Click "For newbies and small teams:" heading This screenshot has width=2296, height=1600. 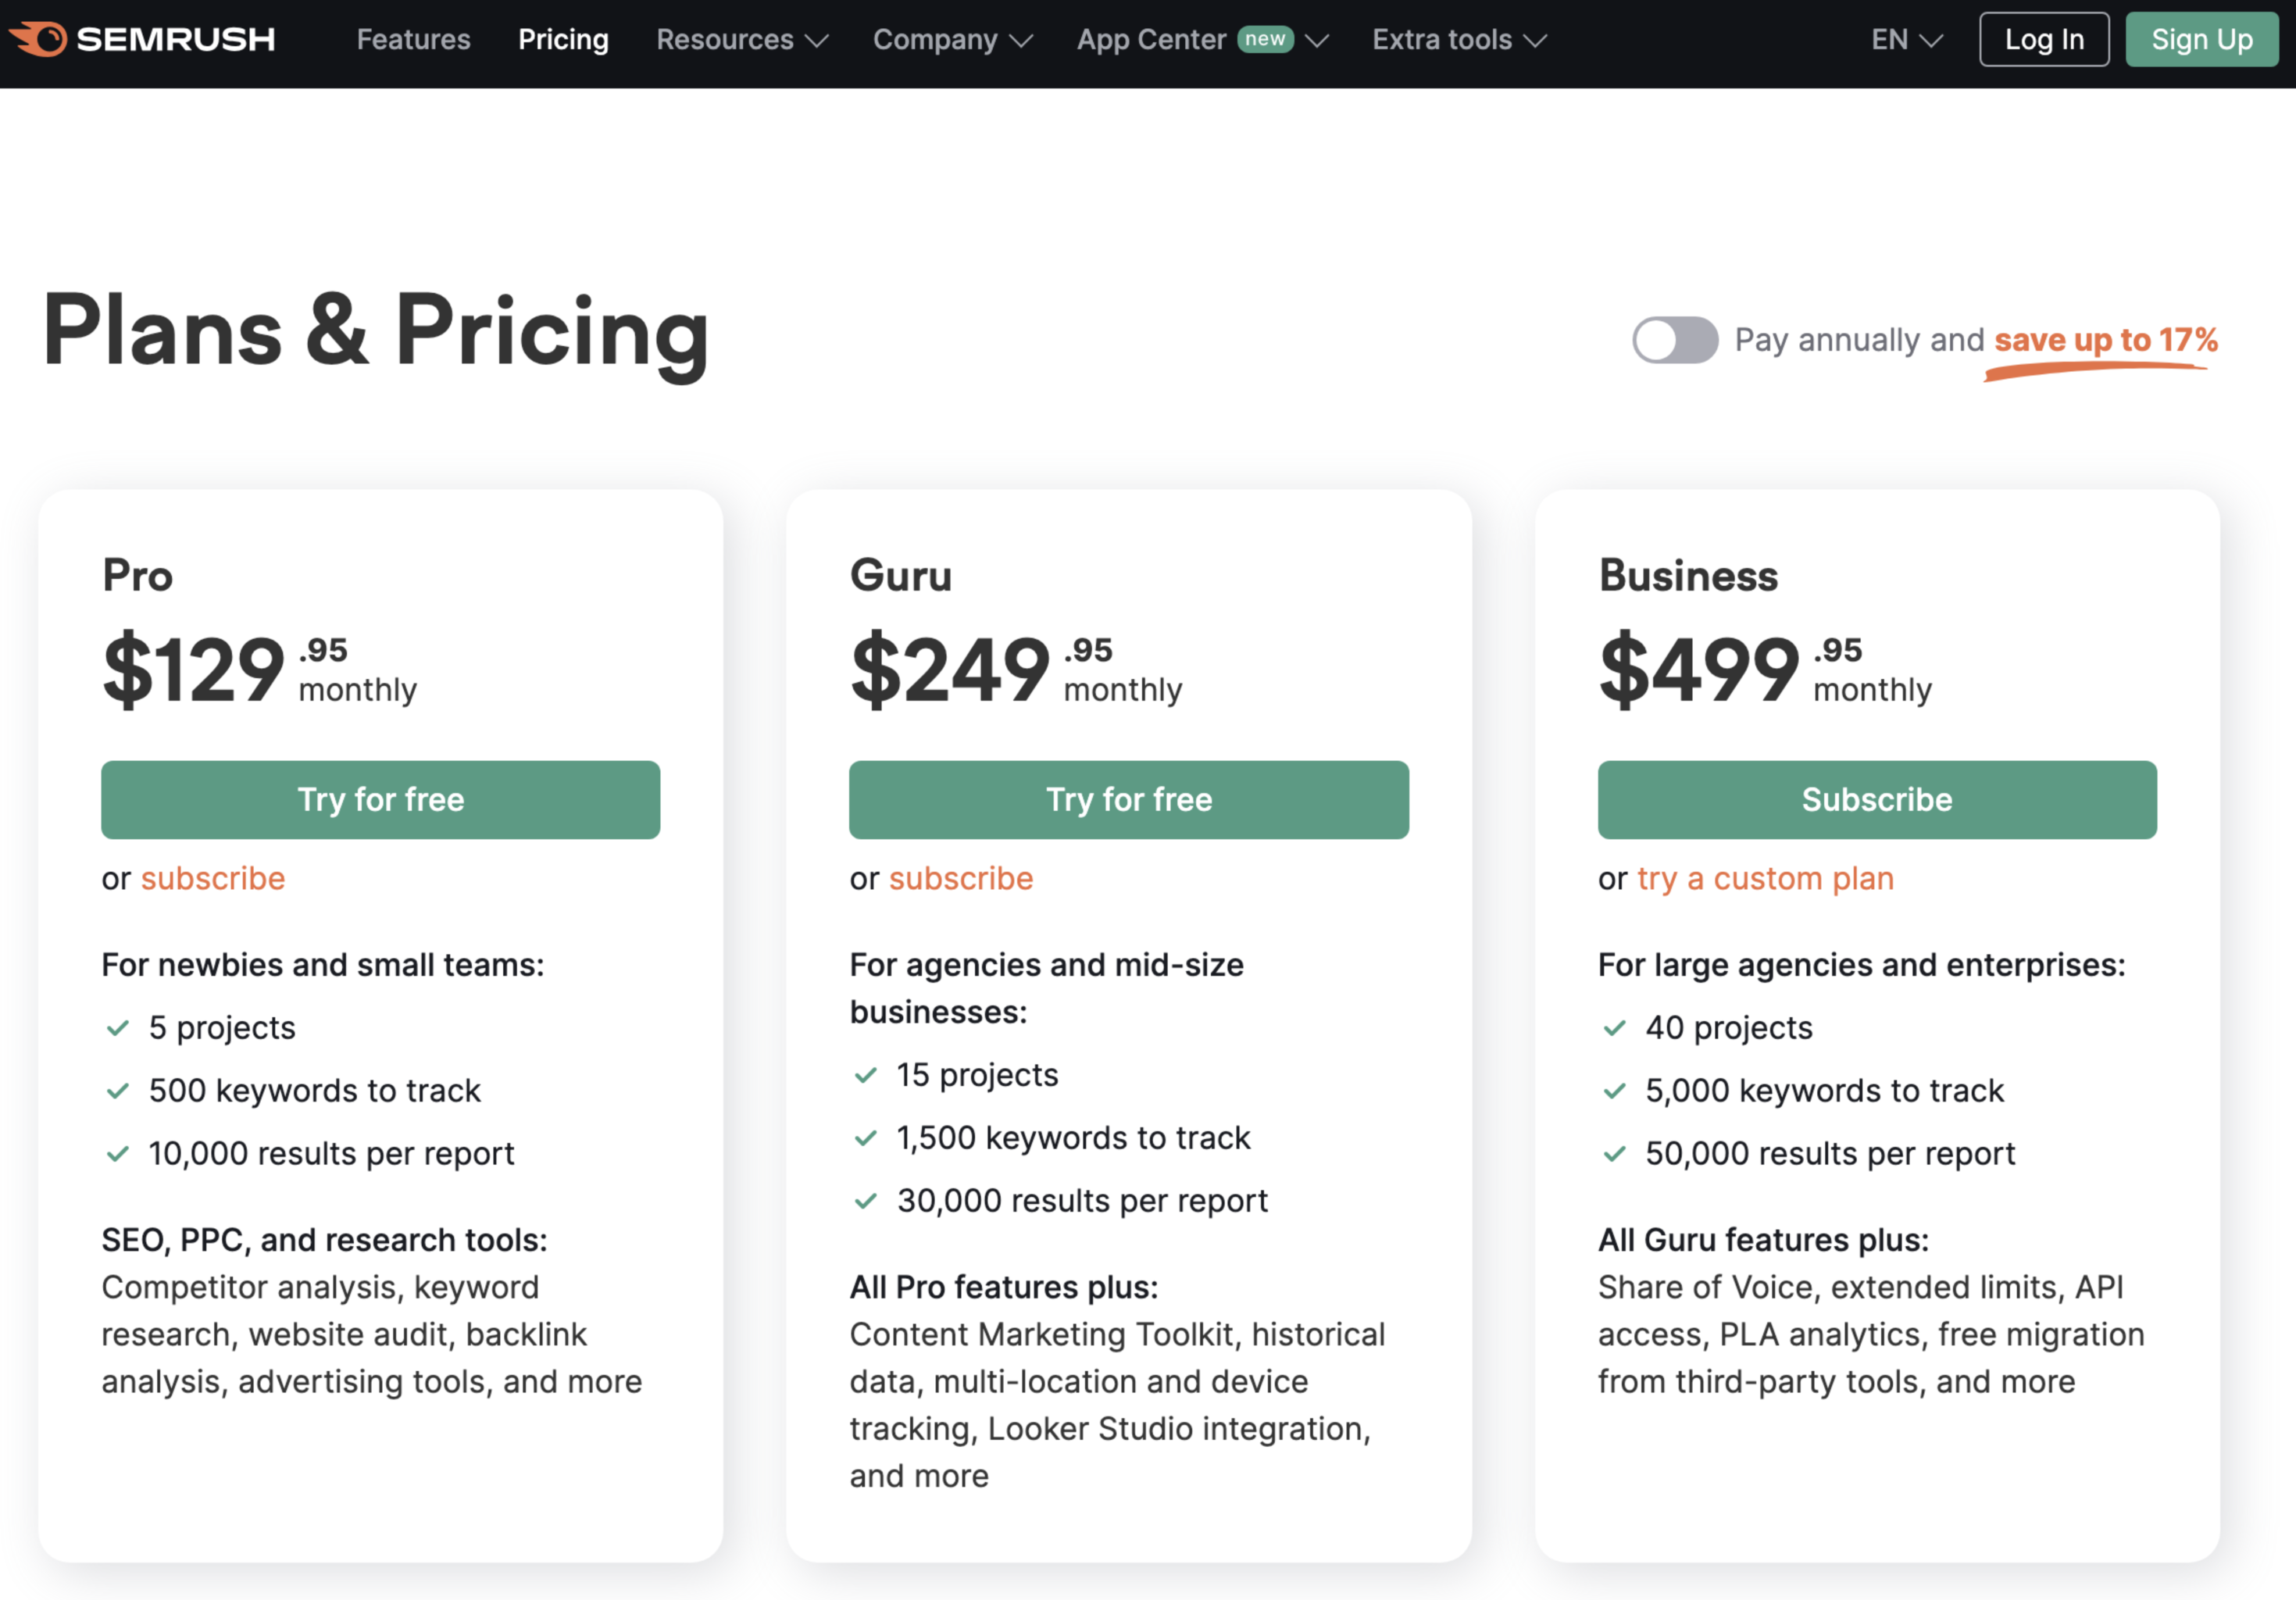(x=323, y=965)
